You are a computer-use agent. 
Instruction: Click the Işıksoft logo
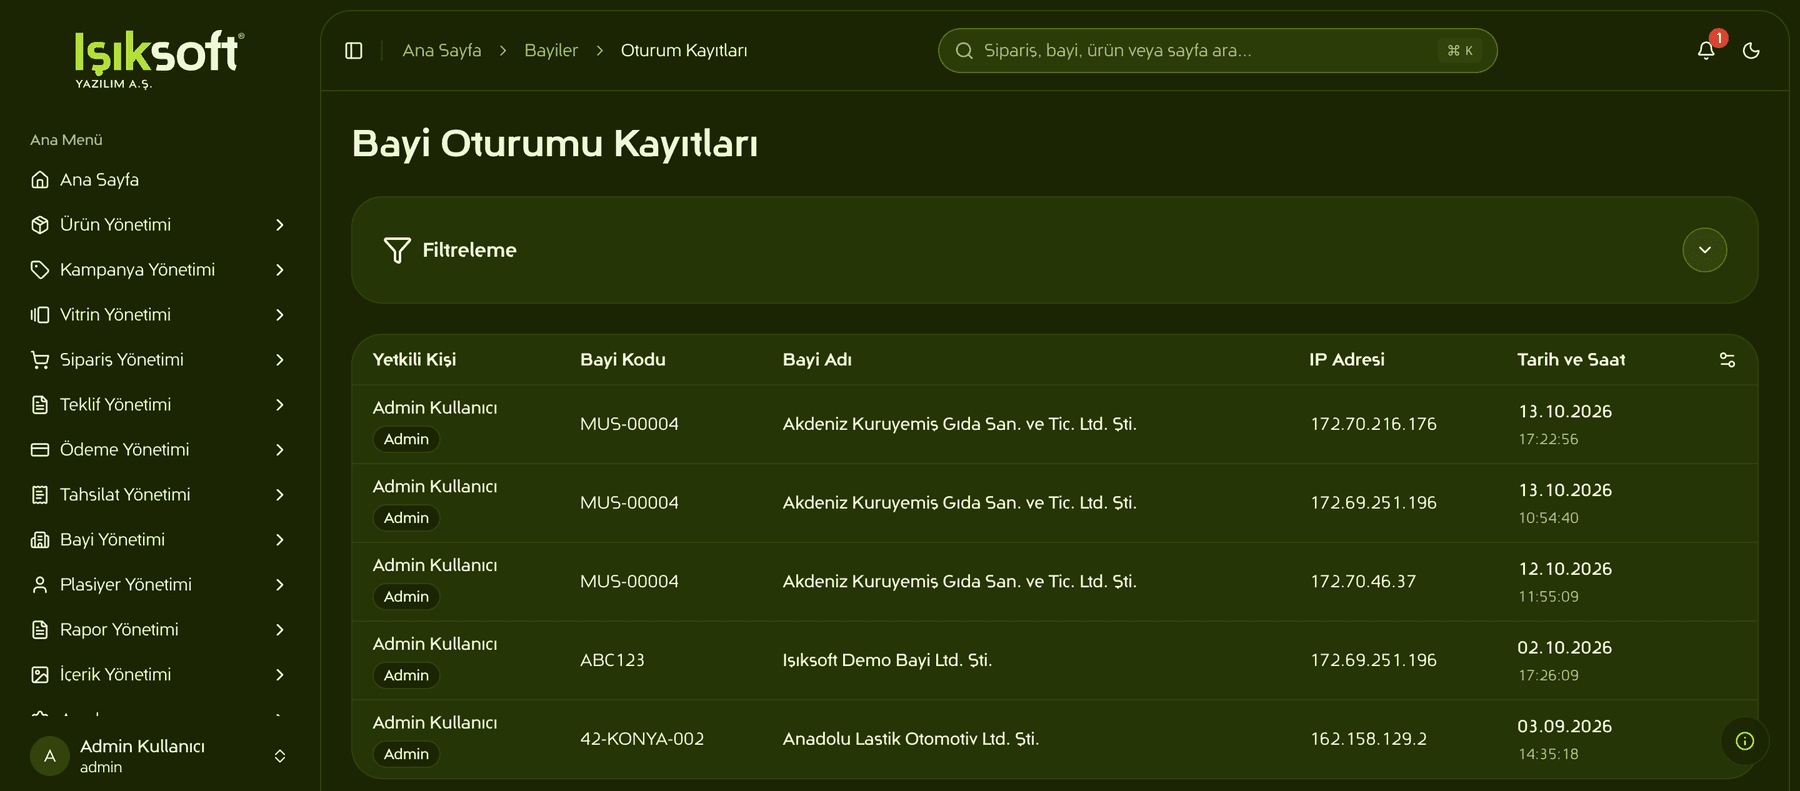point(159,59)
